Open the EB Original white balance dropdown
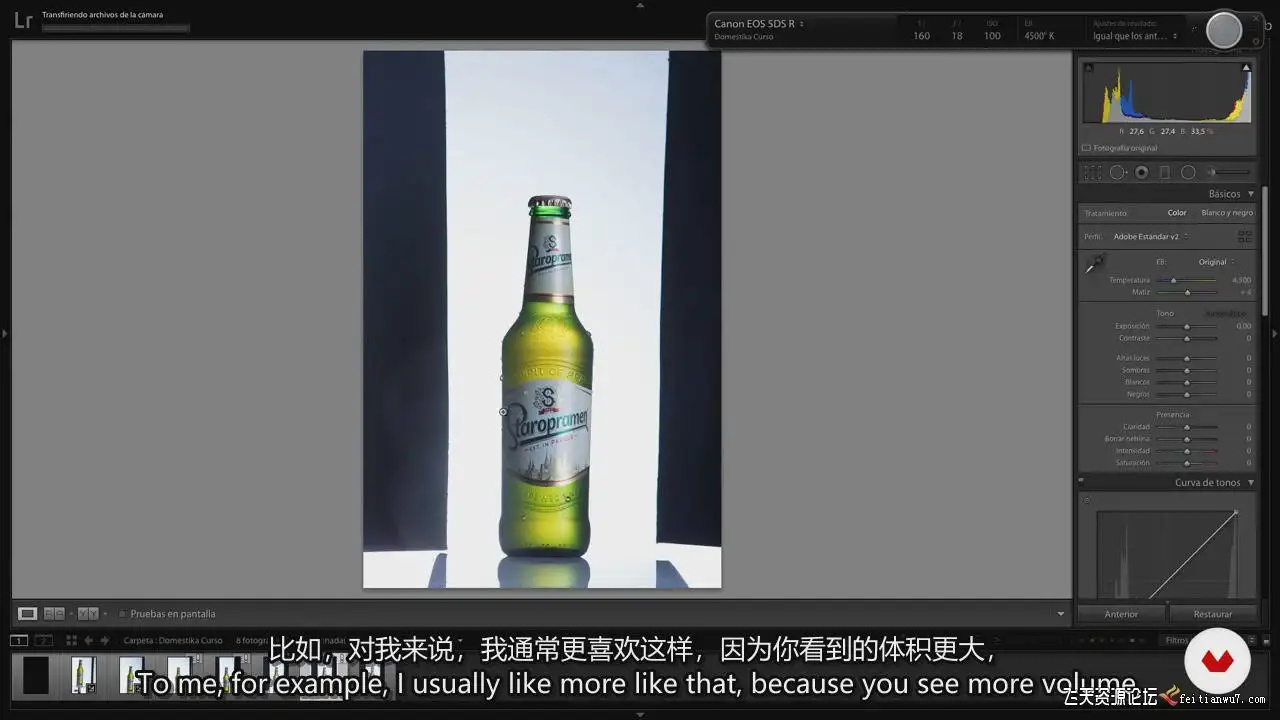Screen dimensions: 1280x720 point(1216,262)
